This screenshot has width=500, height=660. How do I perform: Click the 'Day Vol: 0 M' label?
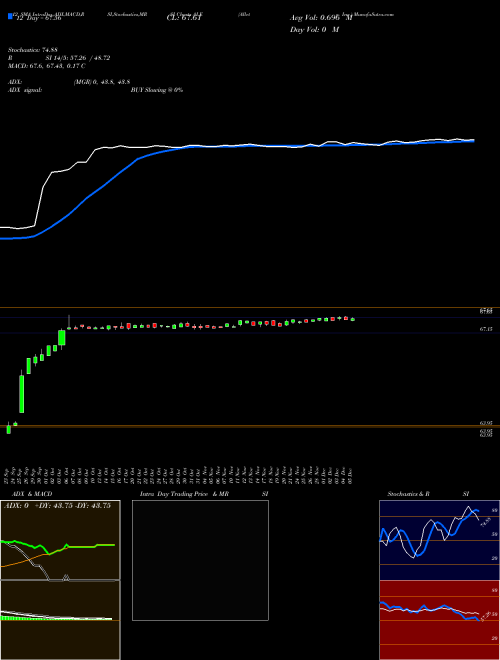(x=314, y=30)
